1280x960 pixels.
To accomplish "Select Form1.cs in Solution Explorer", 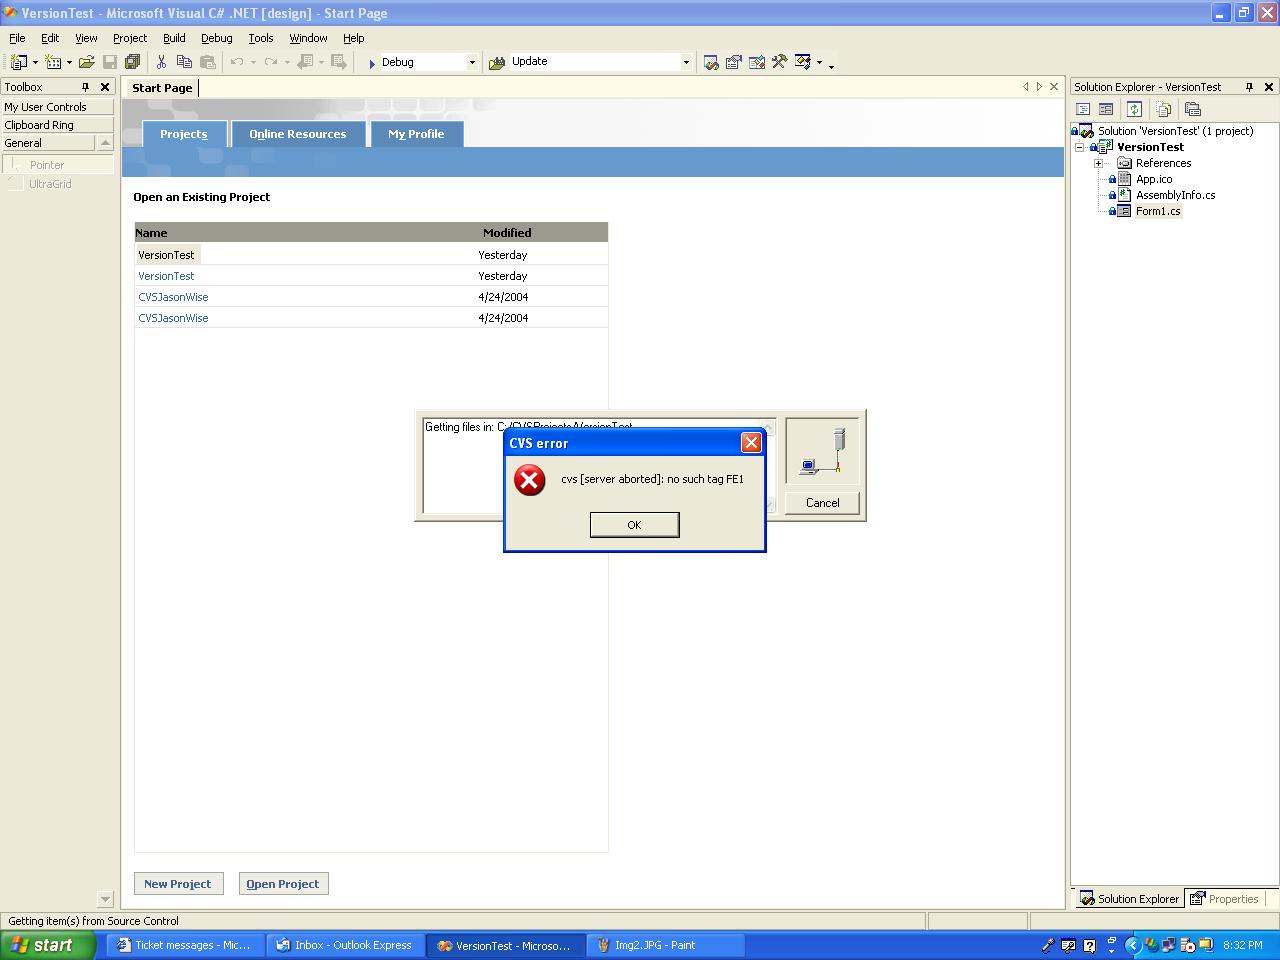I will (1157, 211).
